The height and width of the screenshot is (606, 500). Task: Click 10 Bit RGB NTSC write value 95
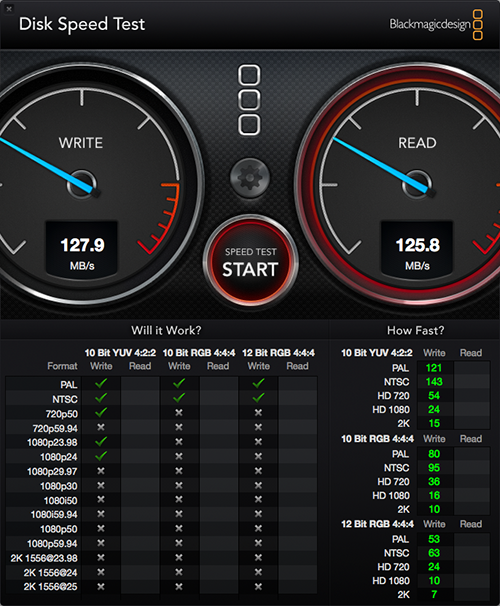[x=434, y=468]
